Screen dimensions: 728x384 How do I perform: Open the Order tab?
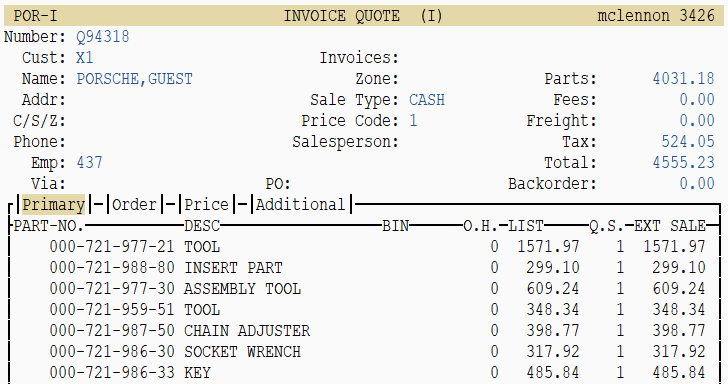(135, 205)
